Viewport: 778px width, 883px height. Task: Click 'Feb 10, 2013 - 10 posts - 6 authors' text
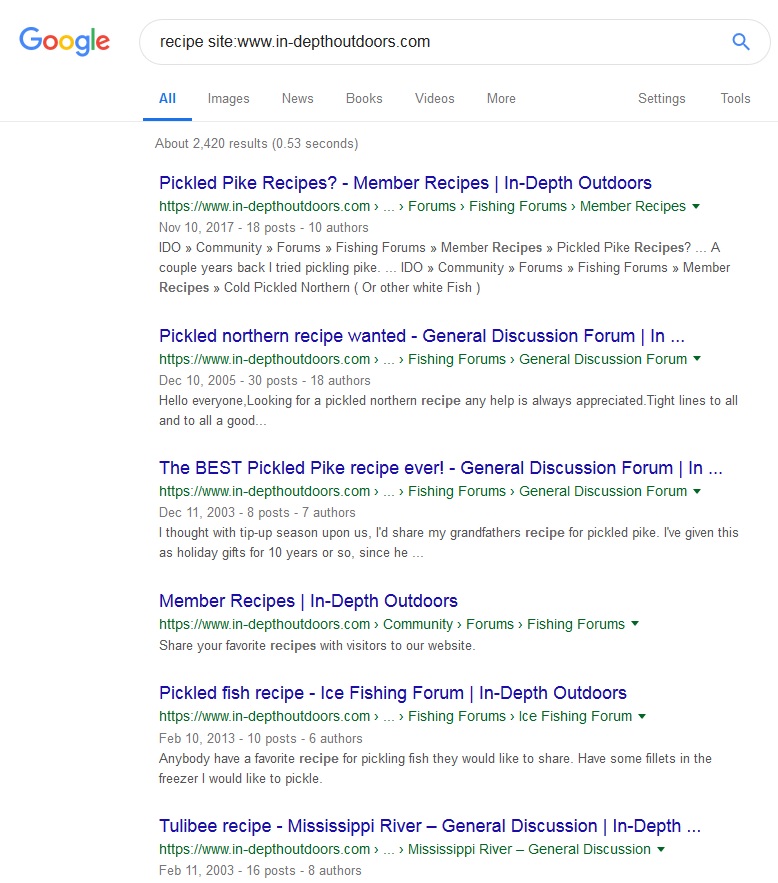[x=261, y=738]
